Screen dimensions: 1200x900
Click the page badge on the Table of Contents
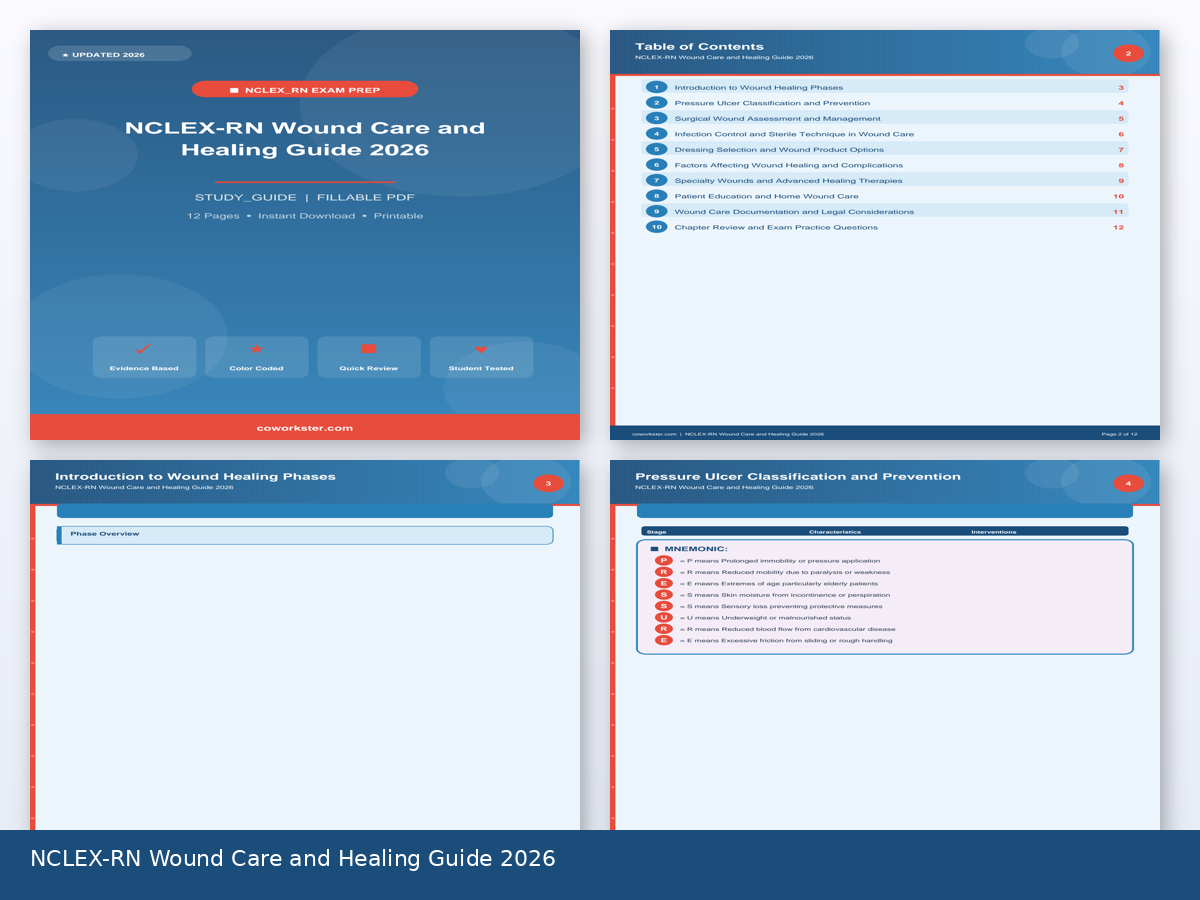tap(1128, 53)
